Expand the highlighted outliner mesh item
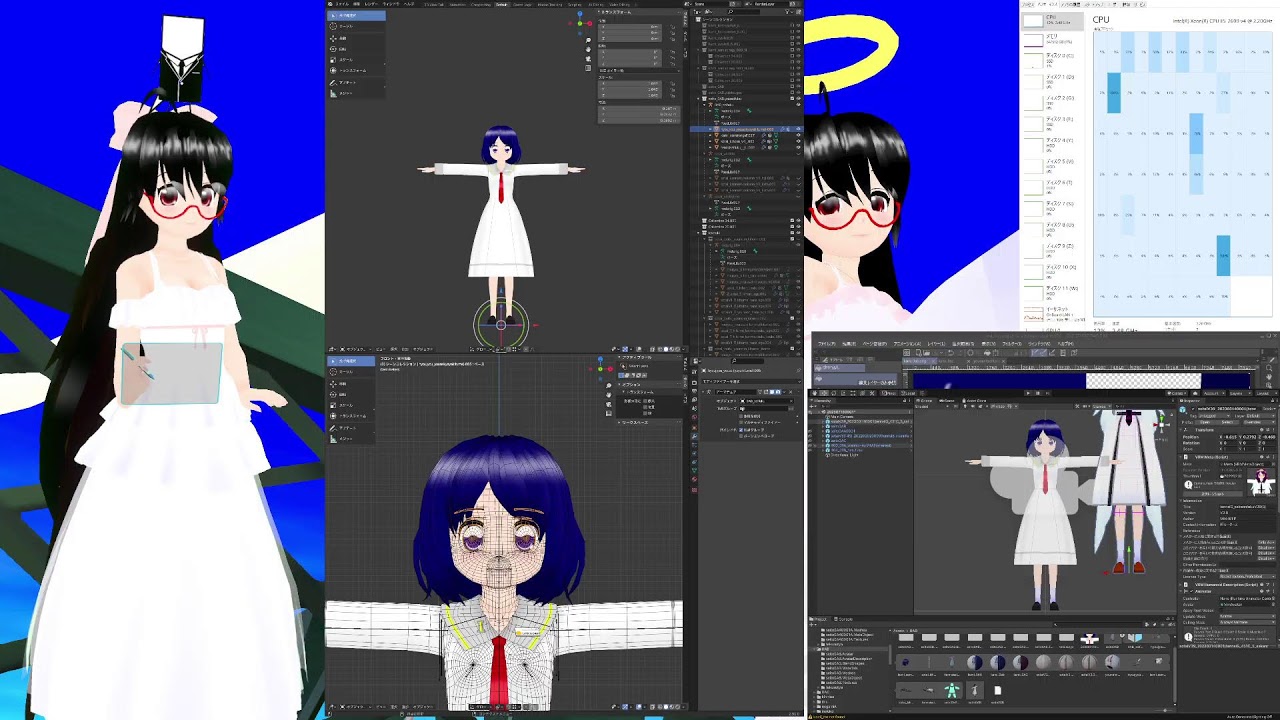The height and width of the screenshot is (720, 1280). [x=710, y=129]
